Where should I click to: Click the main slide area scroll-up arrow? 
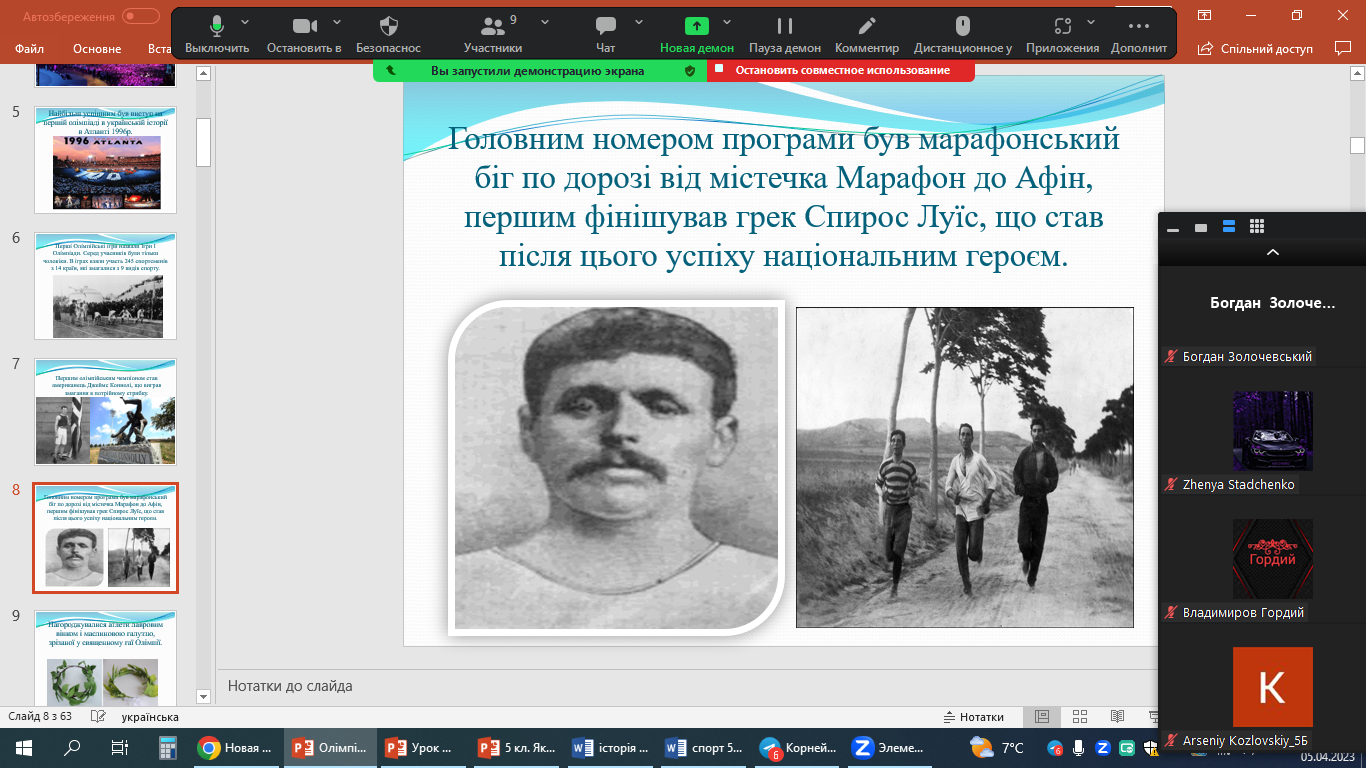[x=1357, y=74]
